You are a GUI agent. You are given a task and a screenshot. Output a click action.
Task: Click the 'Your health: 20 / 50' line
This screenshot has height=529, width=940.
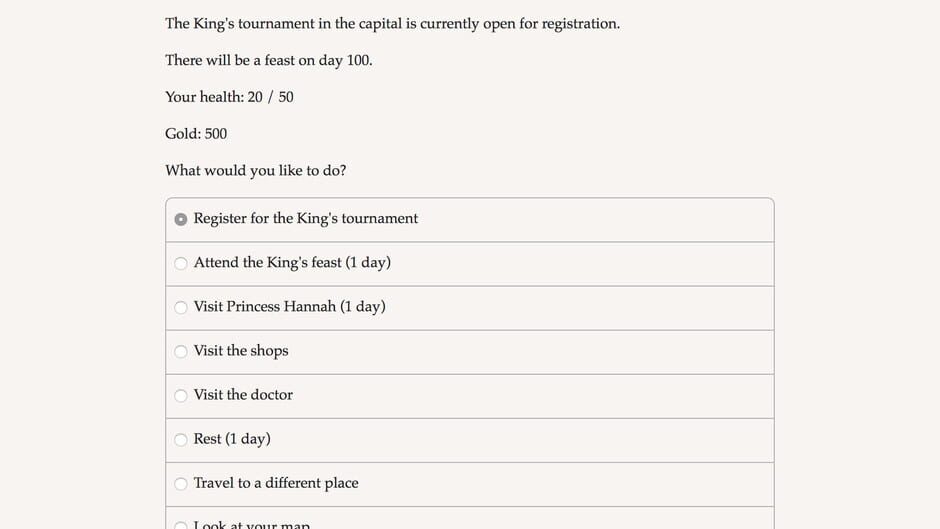point(229,97)
